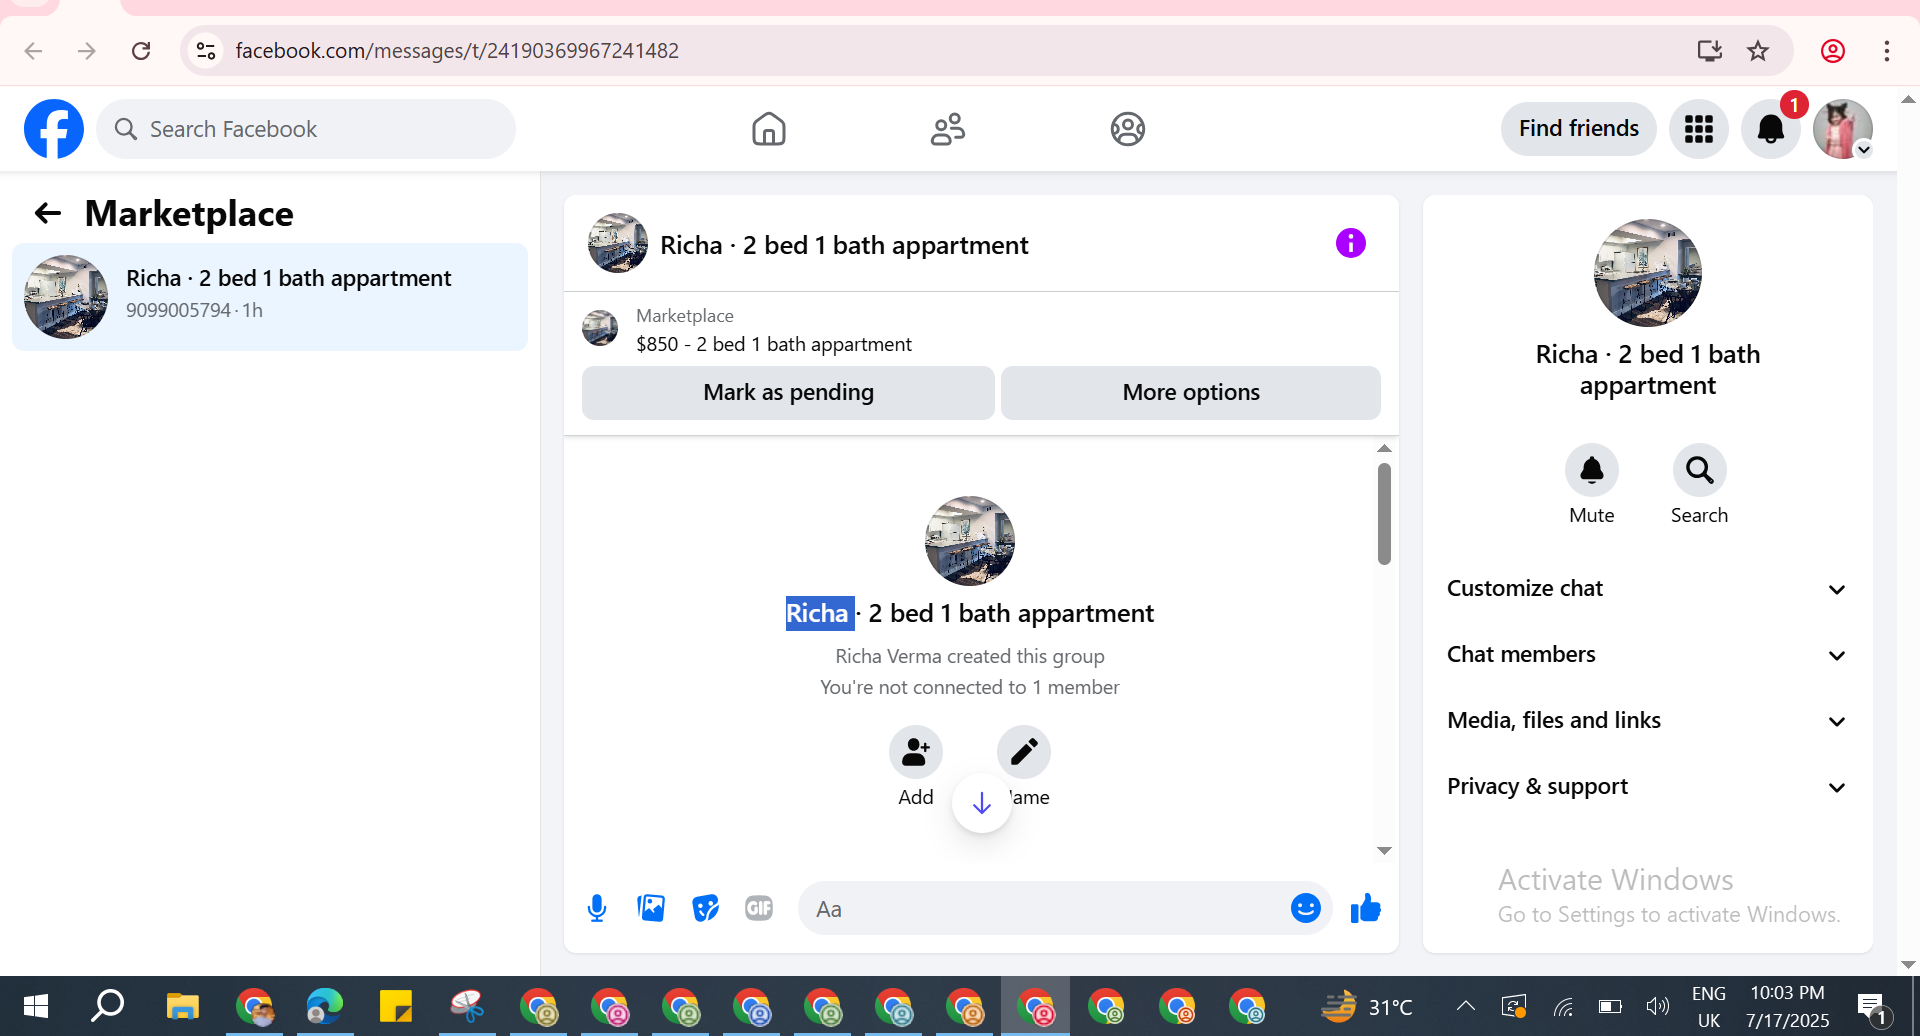The image size is (1920, 1036).
Task: Edit the chat name with the pencil icon
Action: point(1024,752)
